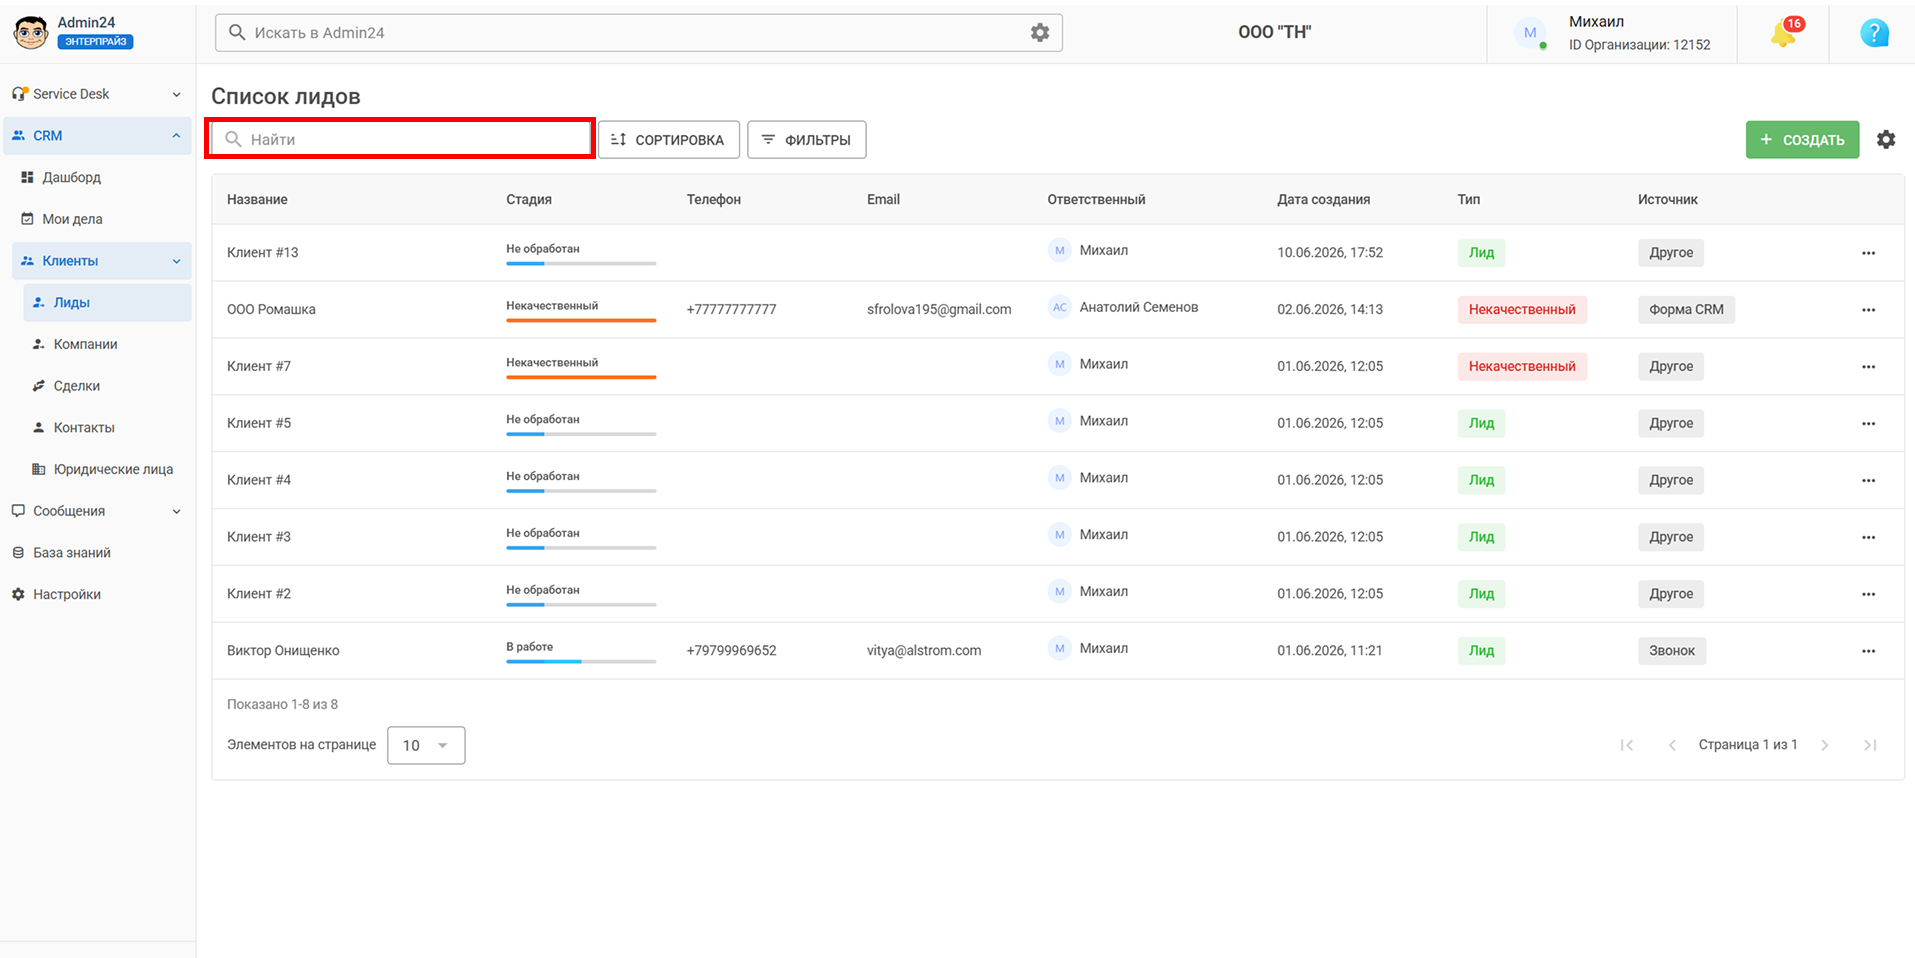
Task: Open table settings gear next to Создать
Action: click(1886, 140)
